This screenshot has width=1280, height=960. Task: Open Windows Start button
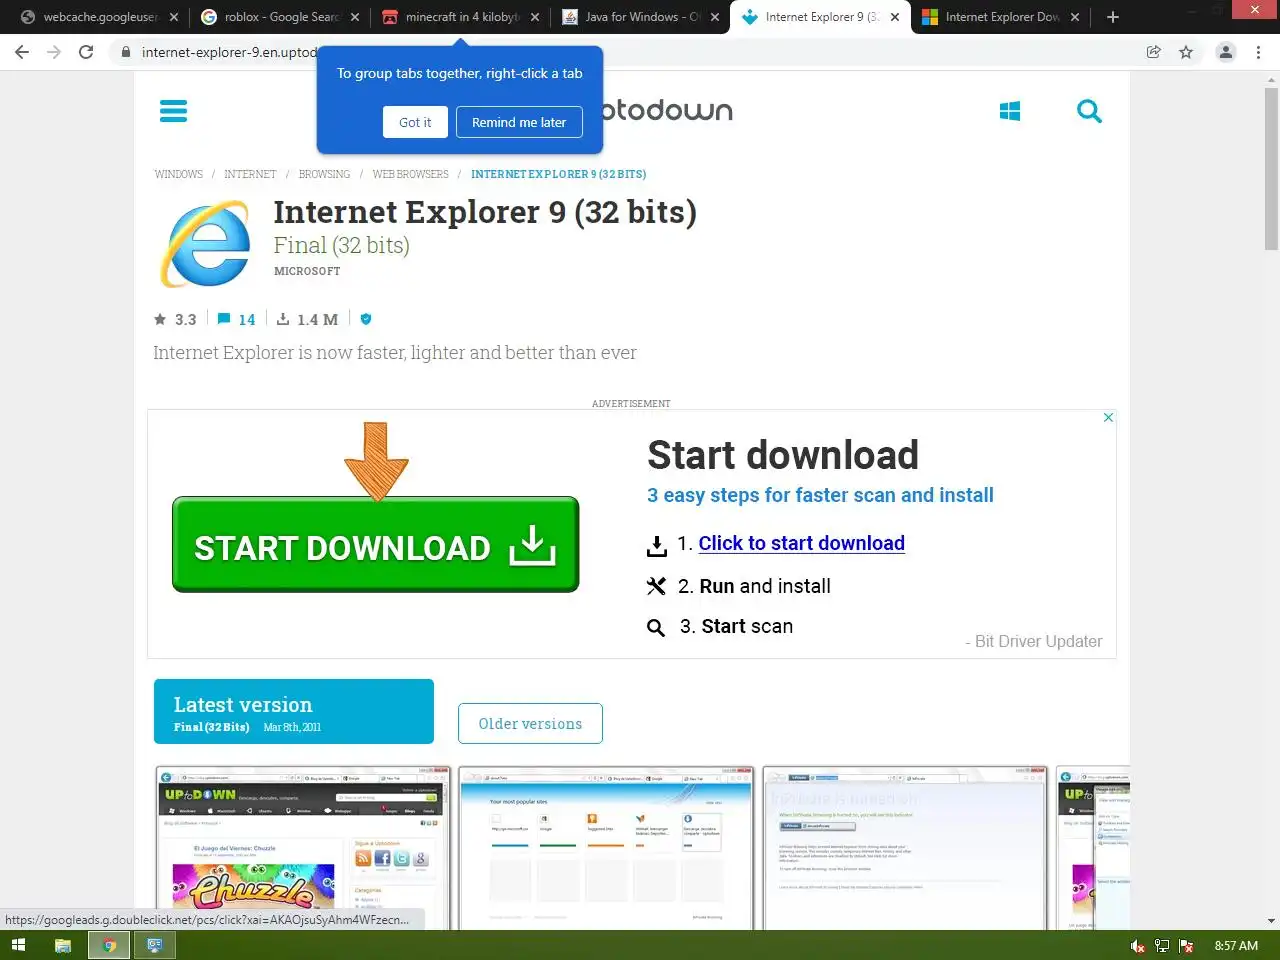tap(18, 945)
